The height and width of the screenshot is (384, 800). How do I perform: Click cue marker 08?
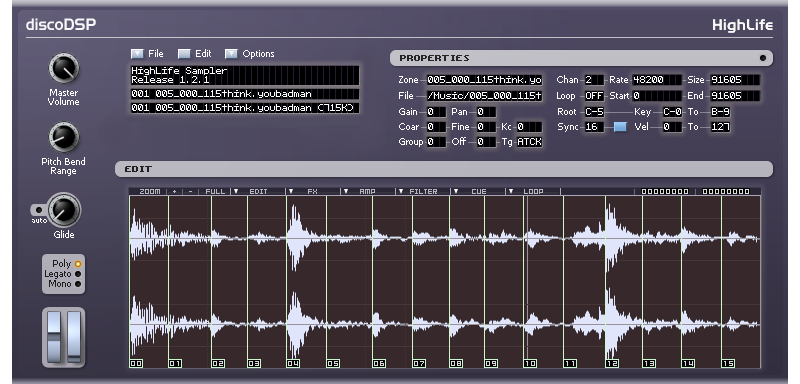tap(456, 364)
